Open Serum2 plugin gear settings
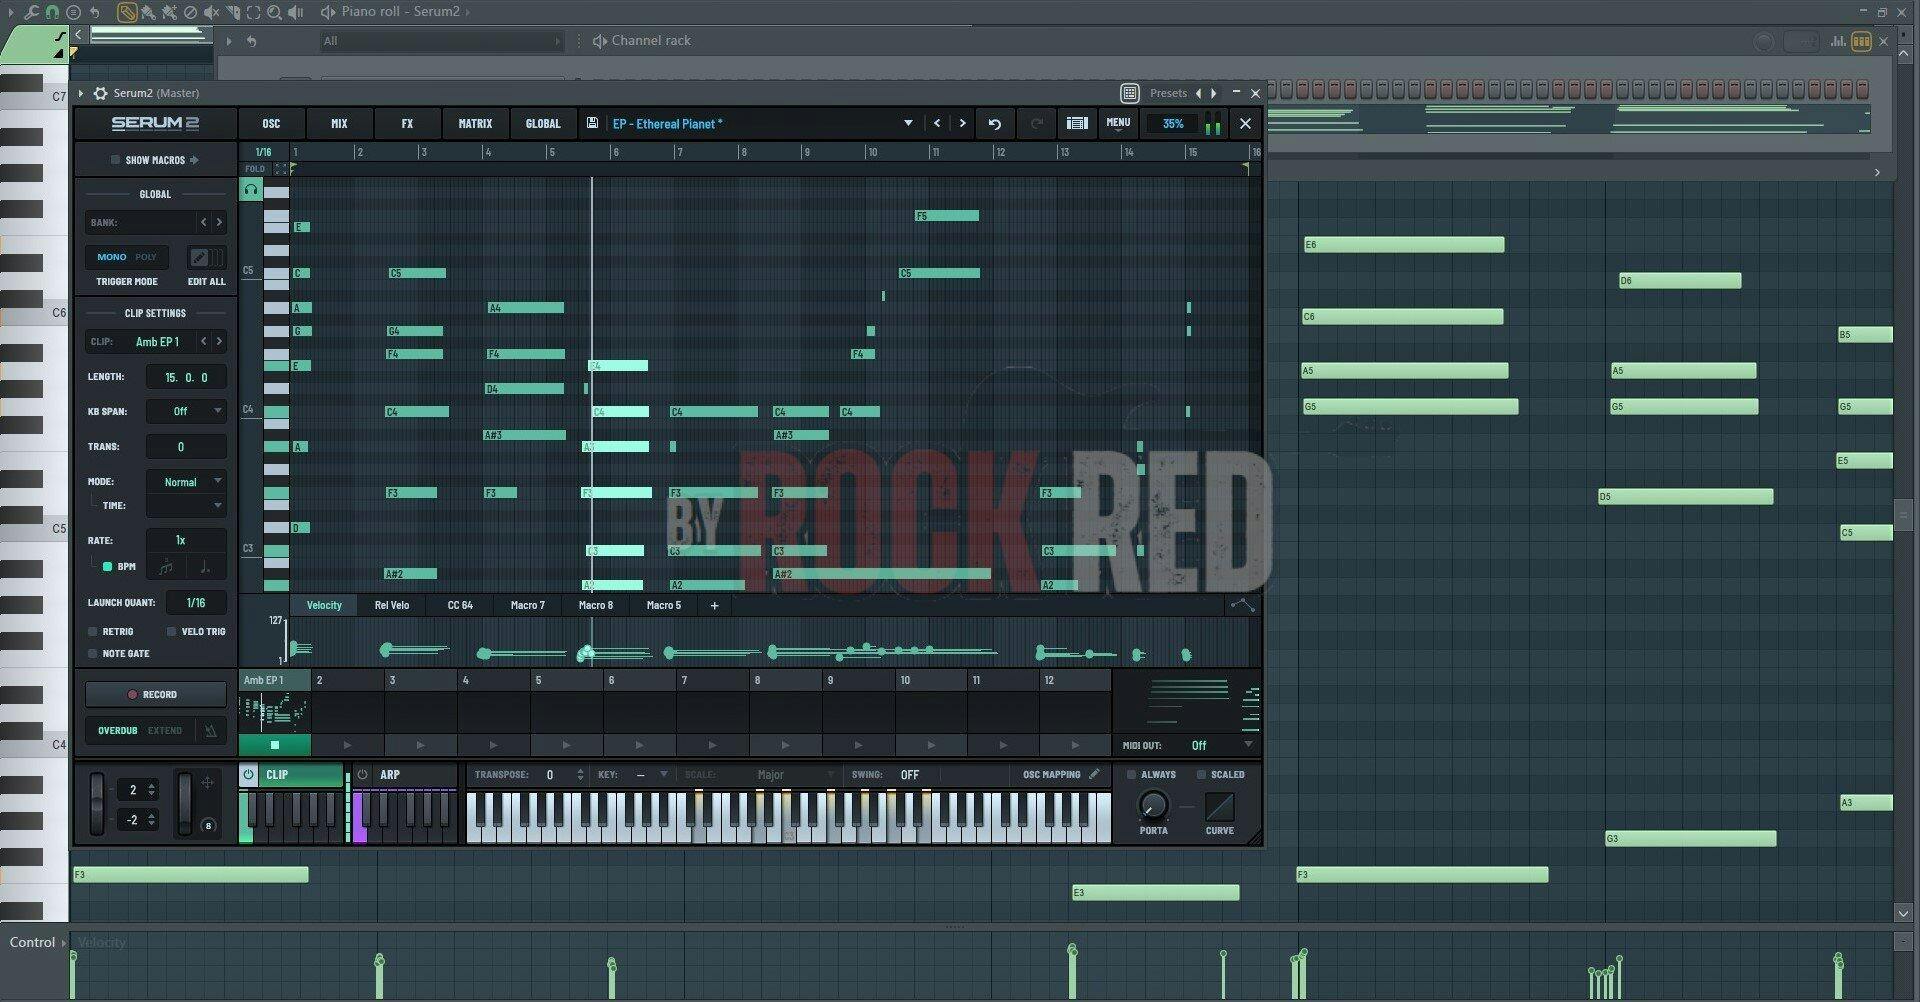Screen dimensions: 1920x1002 [x=100, y=93]
